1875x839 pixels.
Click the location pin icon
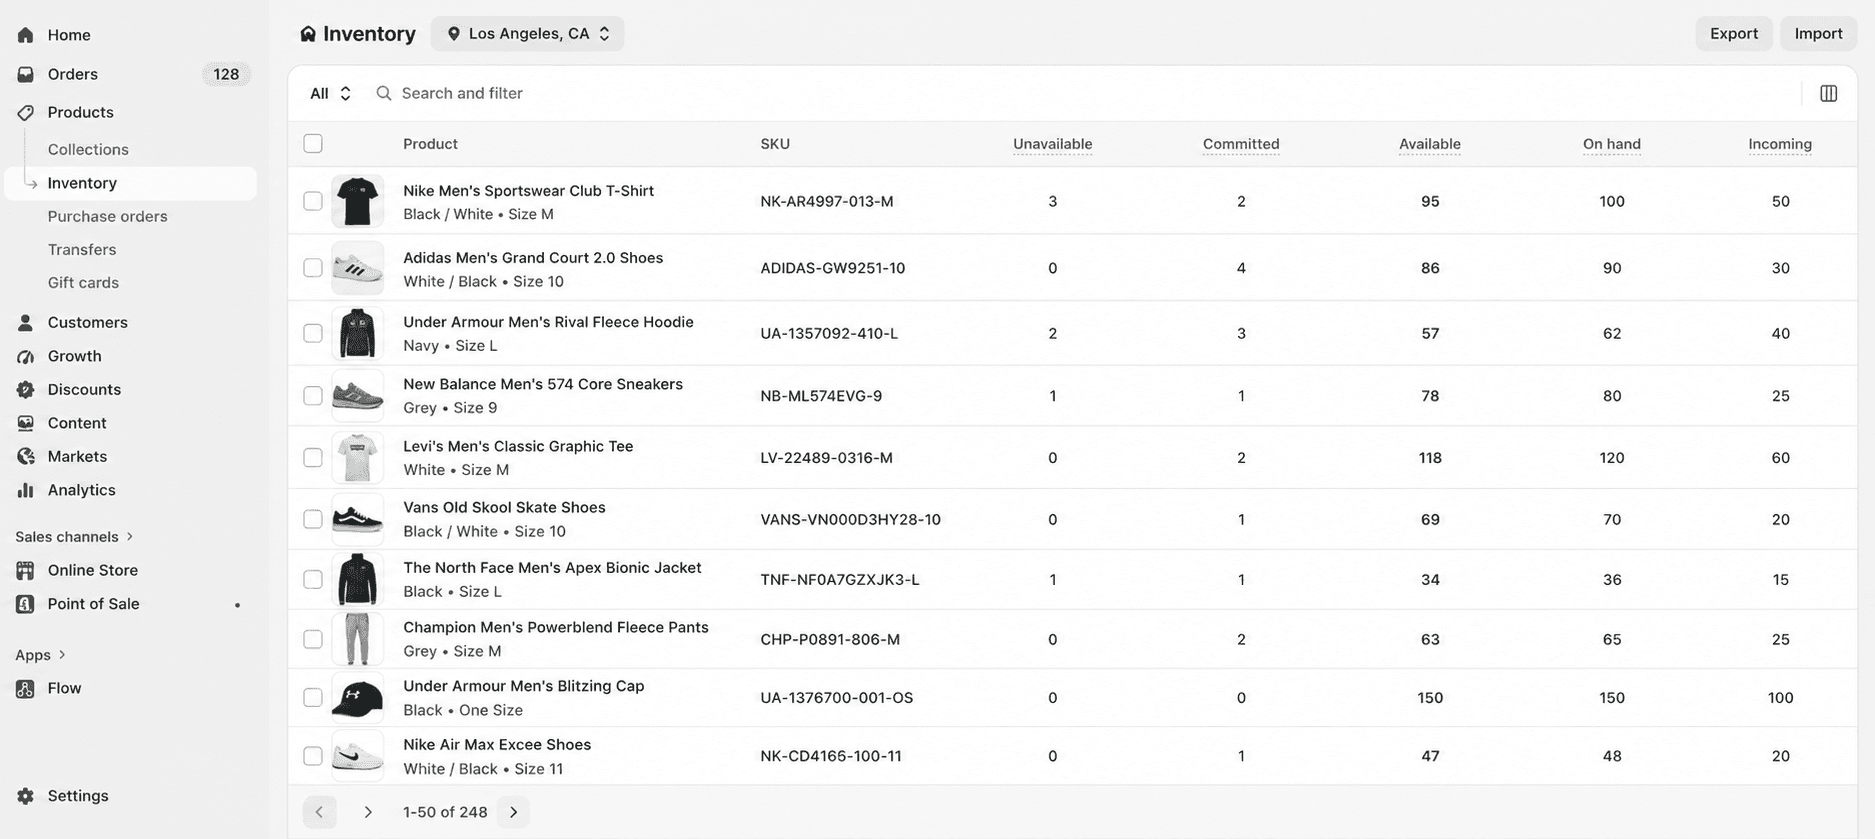click(x=454, y=34)
